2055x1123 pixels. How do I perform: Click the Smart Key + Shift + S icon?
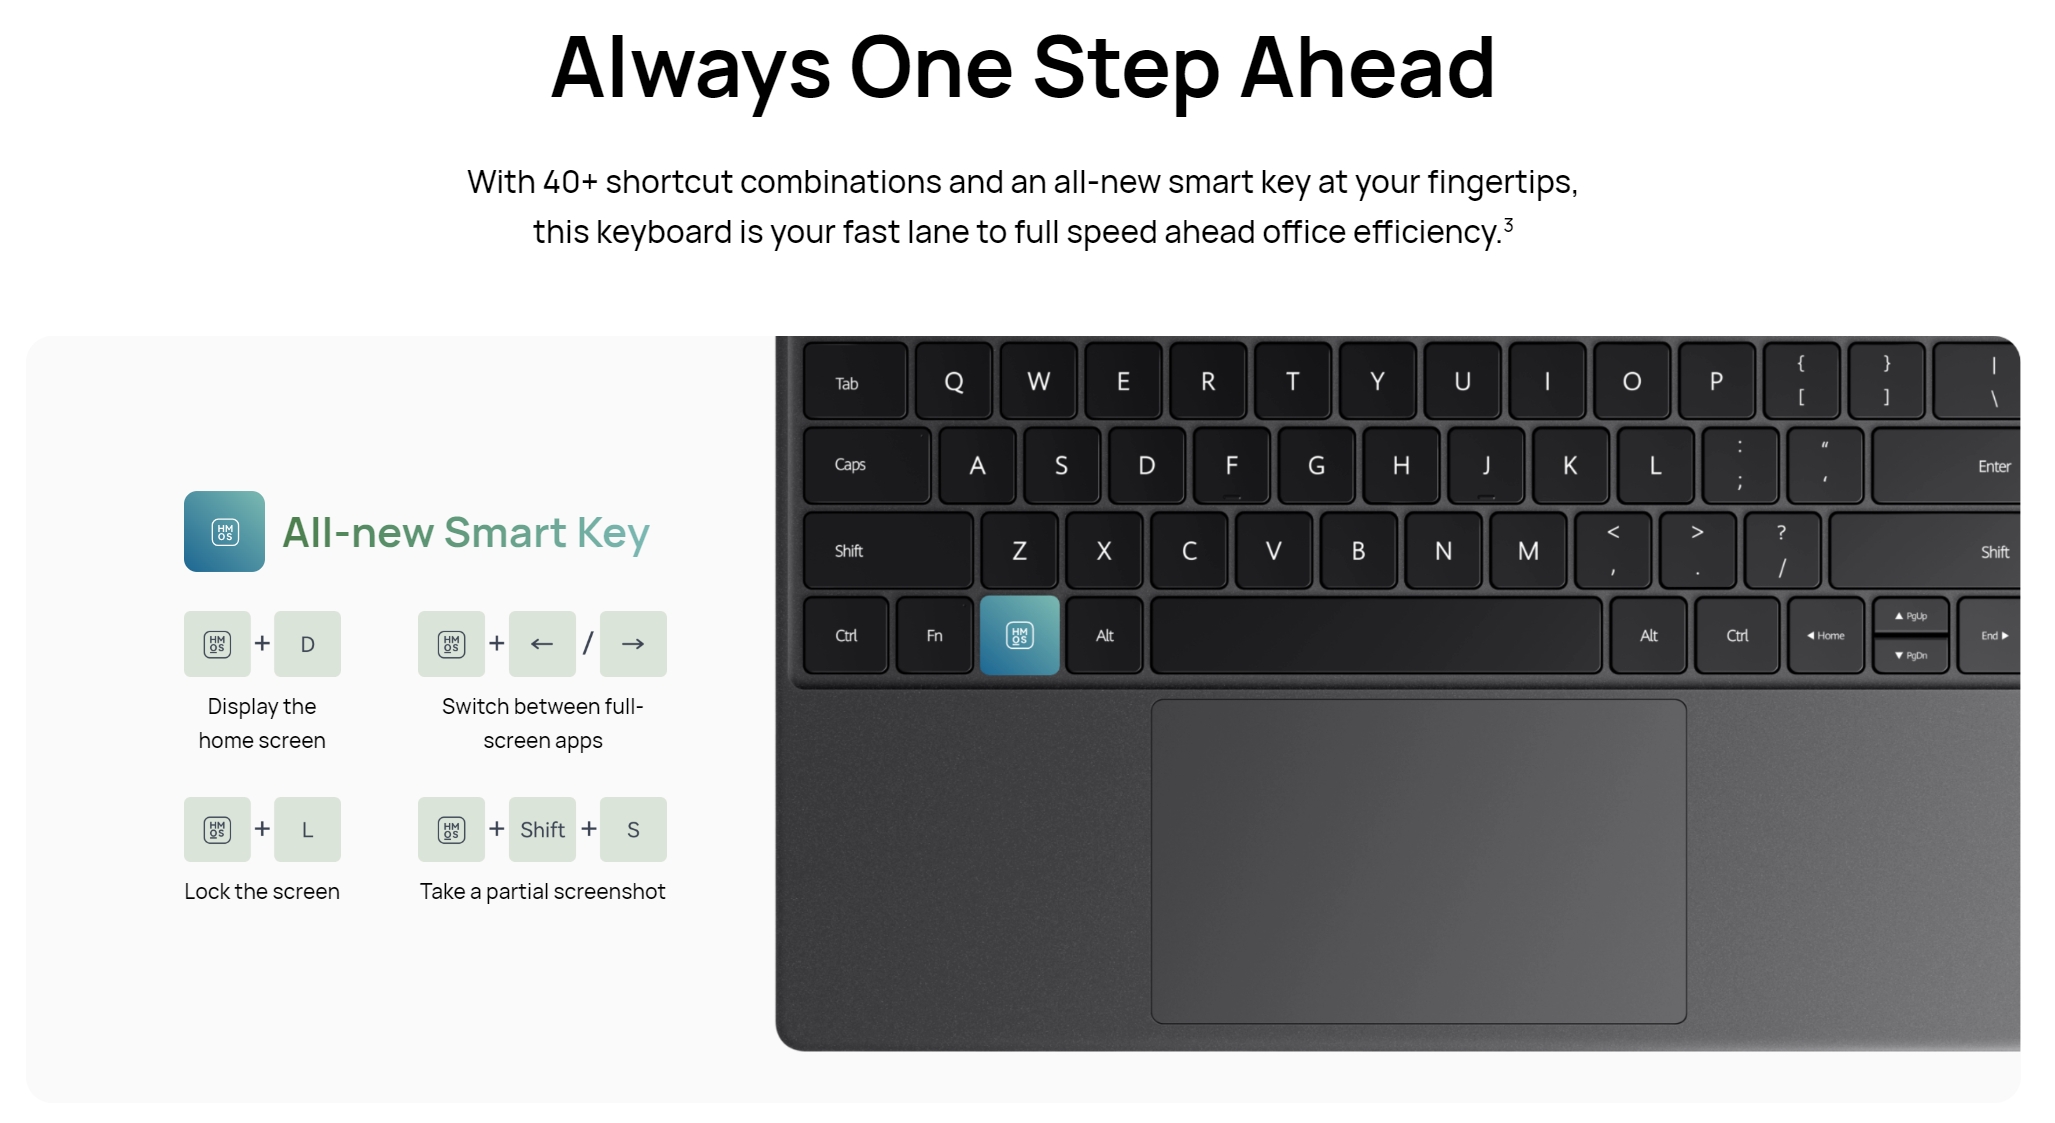coord(449,830)
